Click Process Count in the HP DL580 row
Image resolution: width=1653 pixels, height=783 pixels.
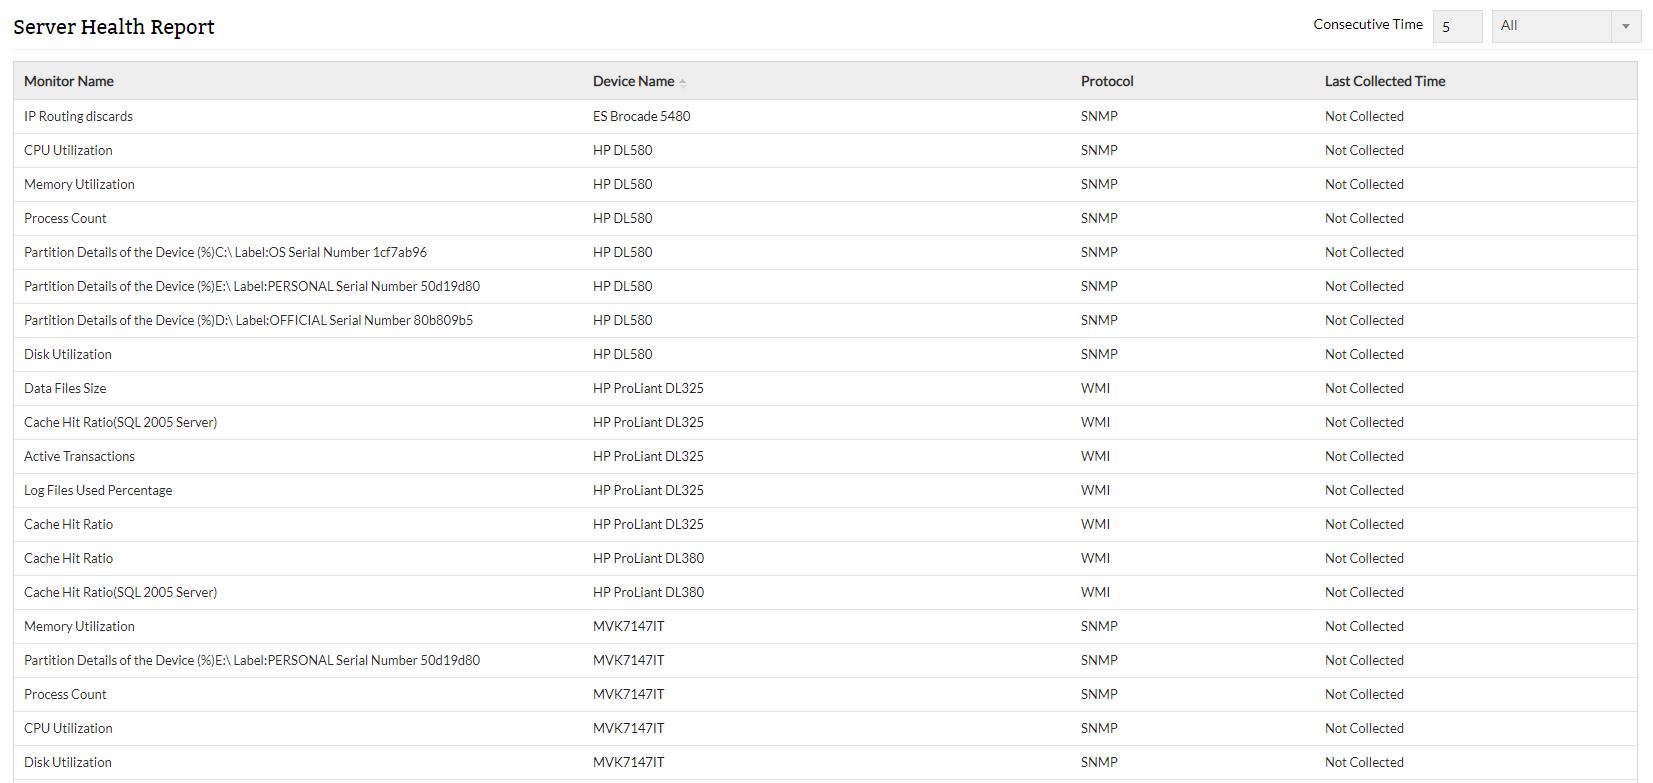coord(65,218)
